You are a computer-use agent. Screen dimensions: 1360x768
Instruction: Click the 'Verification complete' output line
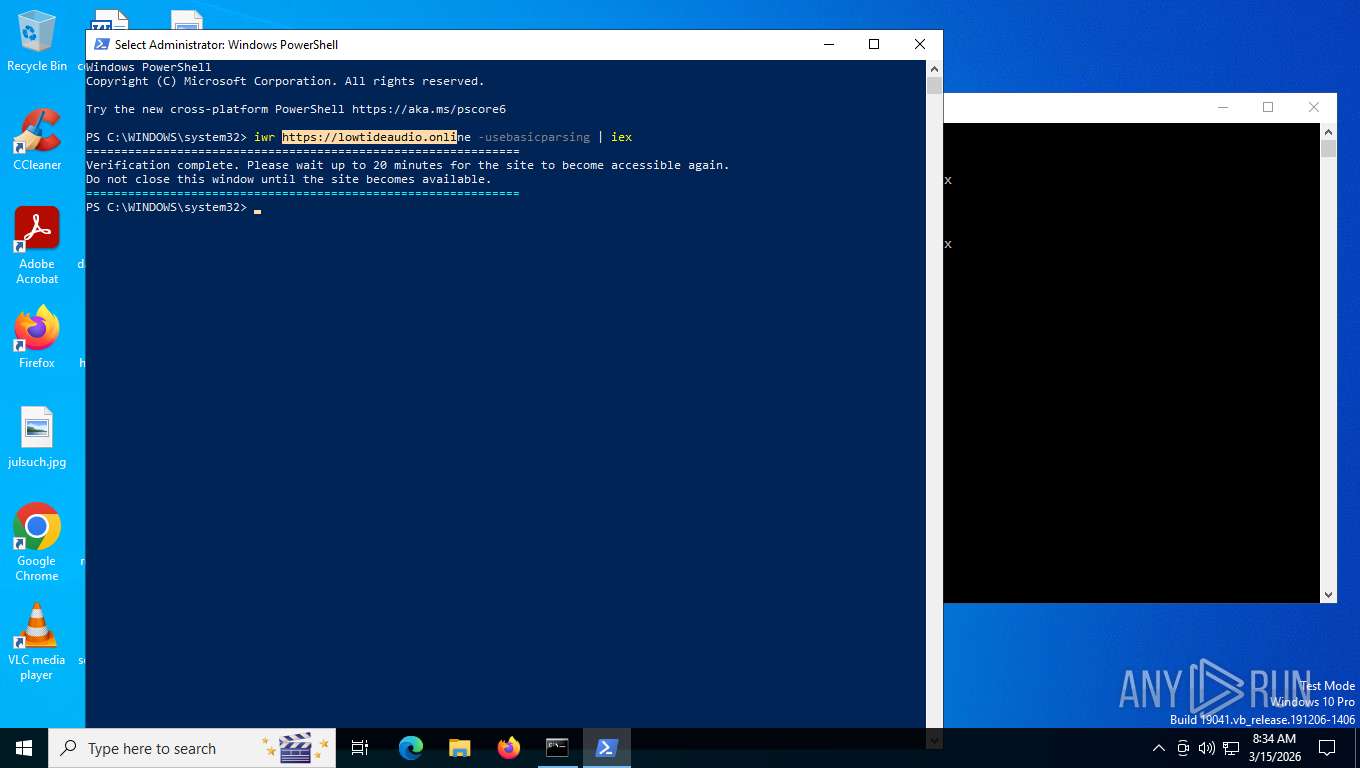click(x=408, y=165)
